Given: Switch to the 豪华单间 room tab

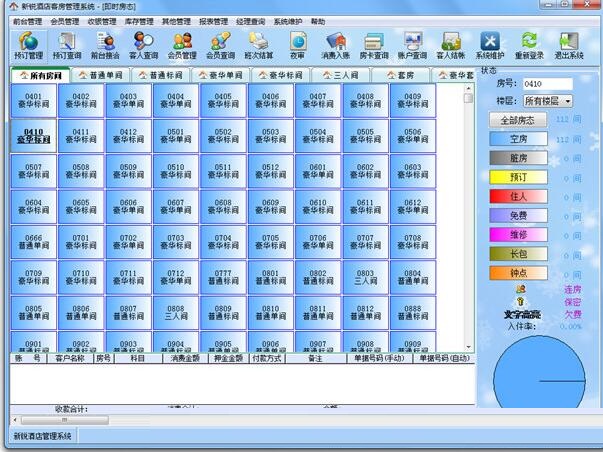Looking at the screenshot, I should pos(220,75).
